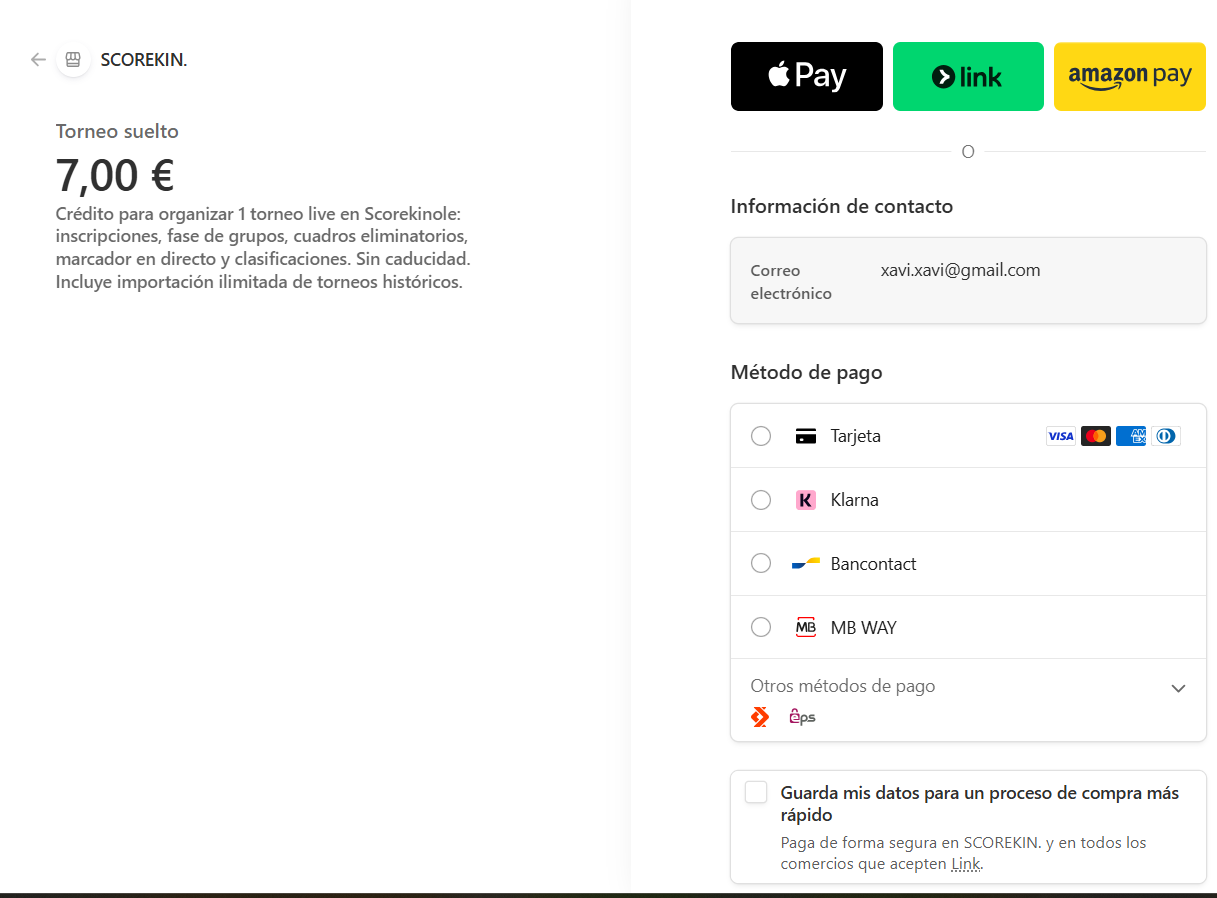This screenshot has width=1217, height=898.
Task: Click the Otros métodos de pago label
Action: tap(843, 686)
